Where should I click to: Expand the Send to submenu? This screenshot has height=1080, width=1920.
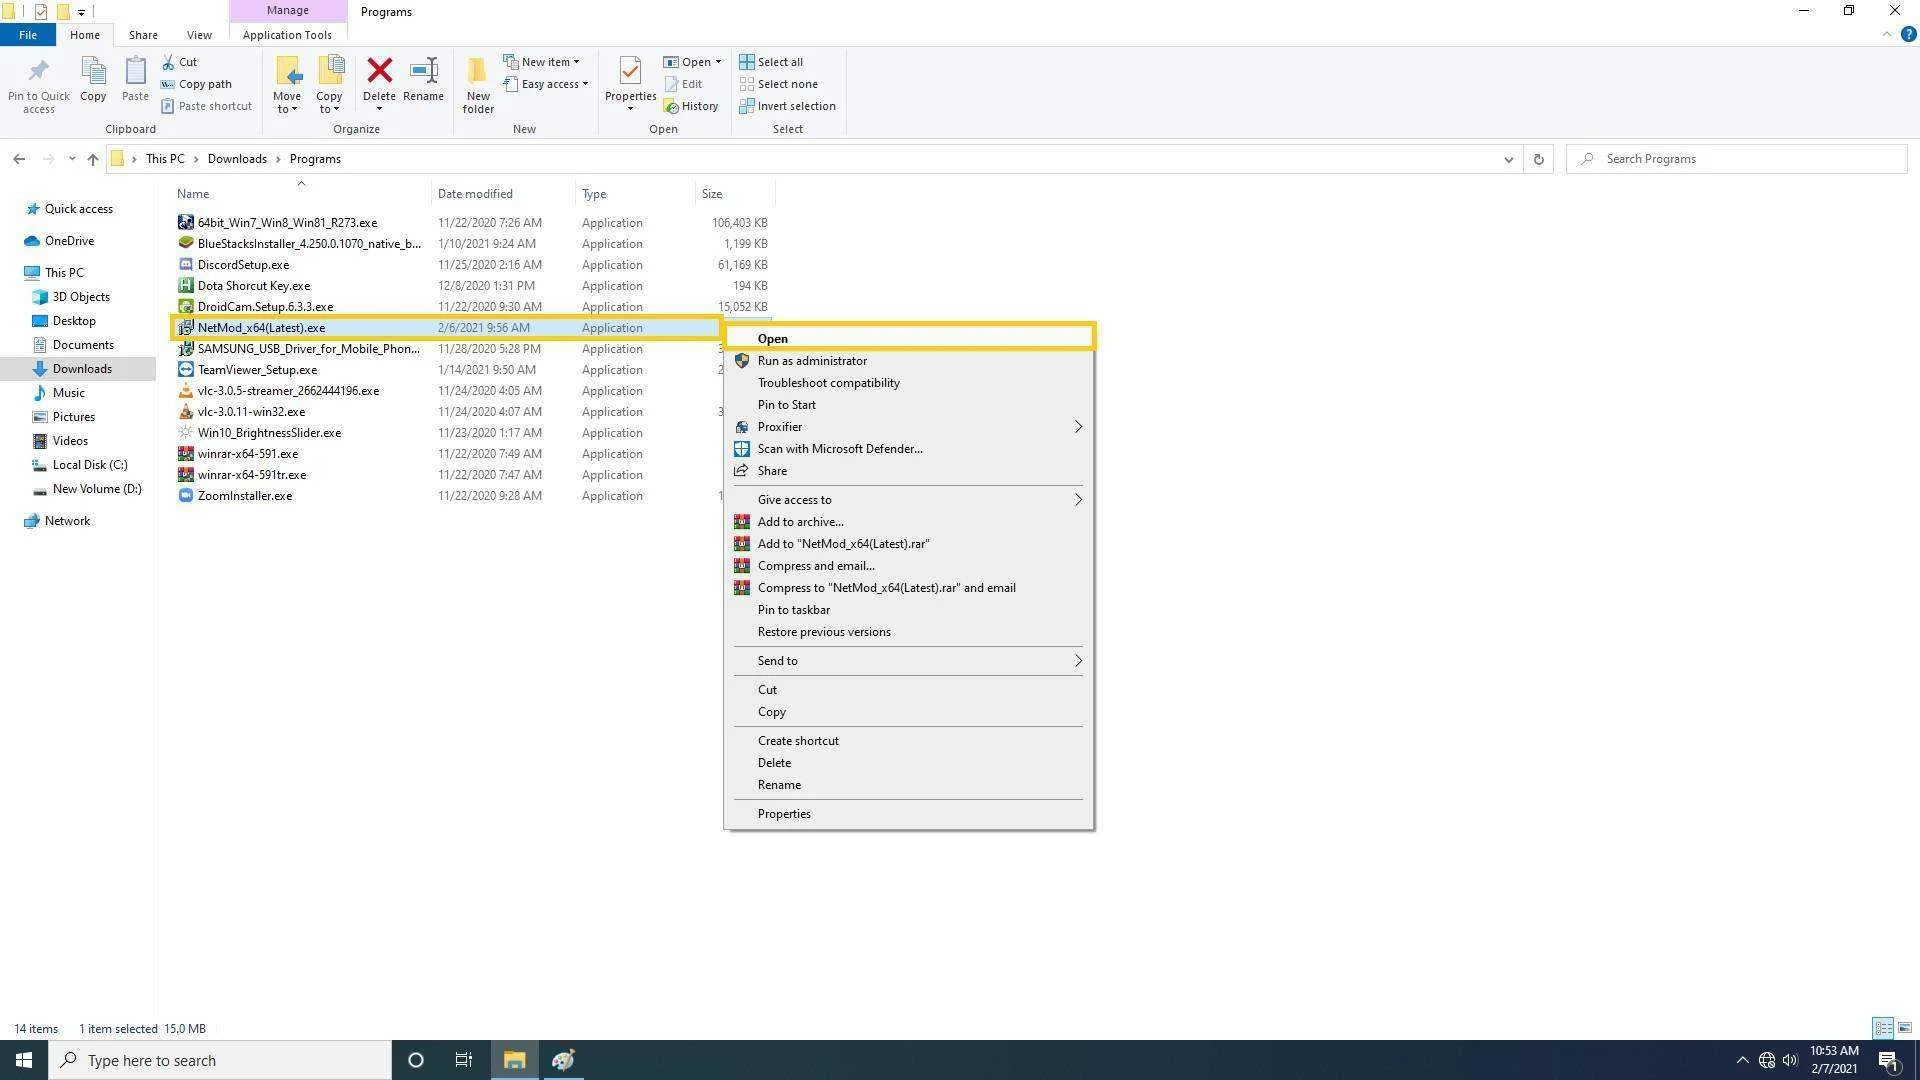pyautogui.click(x=1078, y=661)
